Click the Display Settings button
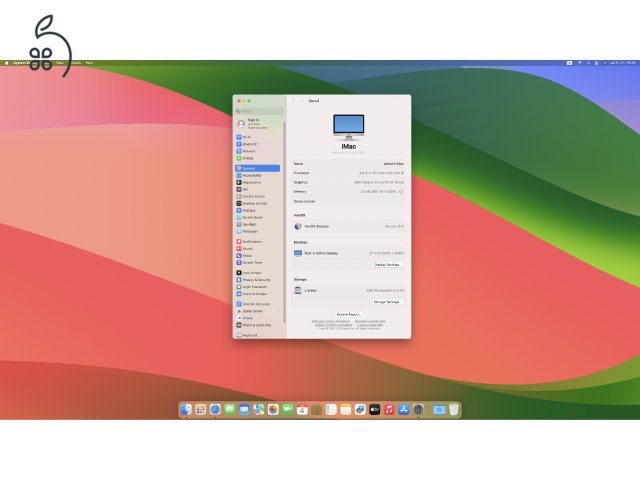The height and width of the screenshot is (480, 640). pos(387,265)
